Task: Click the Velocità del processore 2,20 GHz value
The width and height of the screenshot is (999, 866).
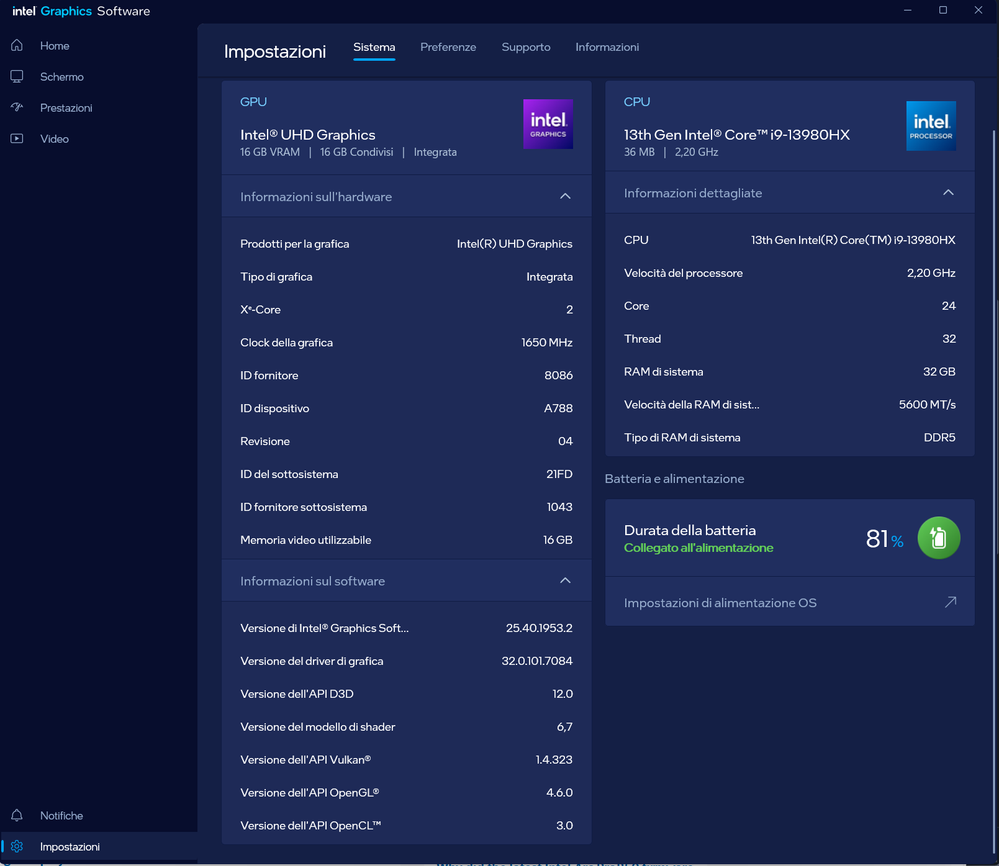Action: pos(931,273)
